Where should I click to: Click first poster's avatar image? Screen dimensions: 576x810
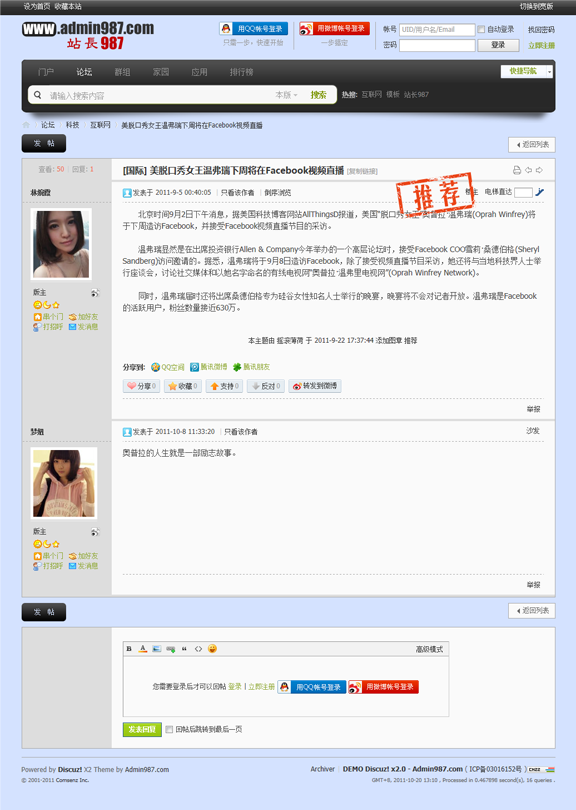coord(61,244)
